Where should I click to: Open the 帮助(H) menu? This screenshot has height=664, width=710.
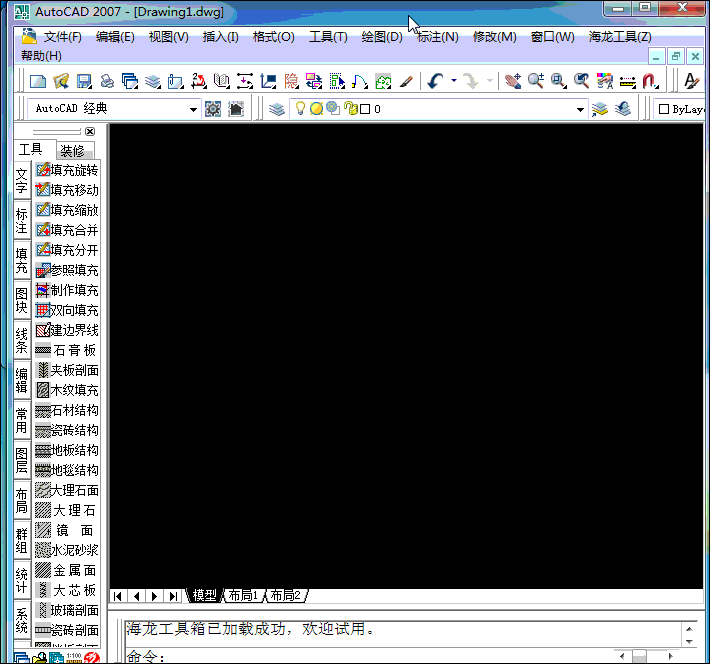pyautogui.click(x=41, y=56)
